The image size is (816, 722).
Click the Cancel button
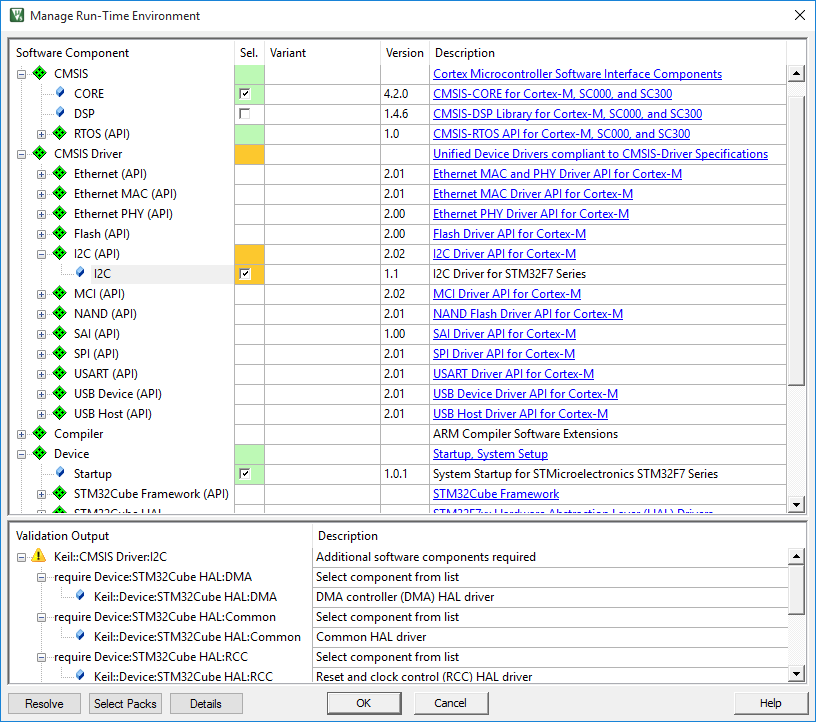point(451,703)
